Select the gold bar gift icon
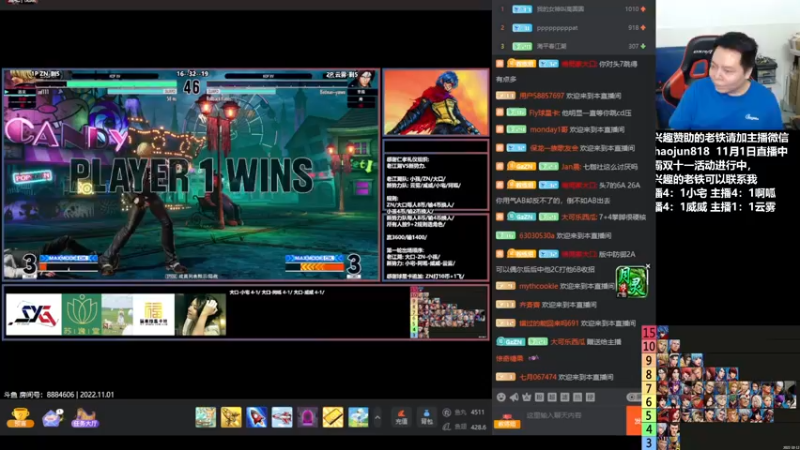 coord(333,417)
